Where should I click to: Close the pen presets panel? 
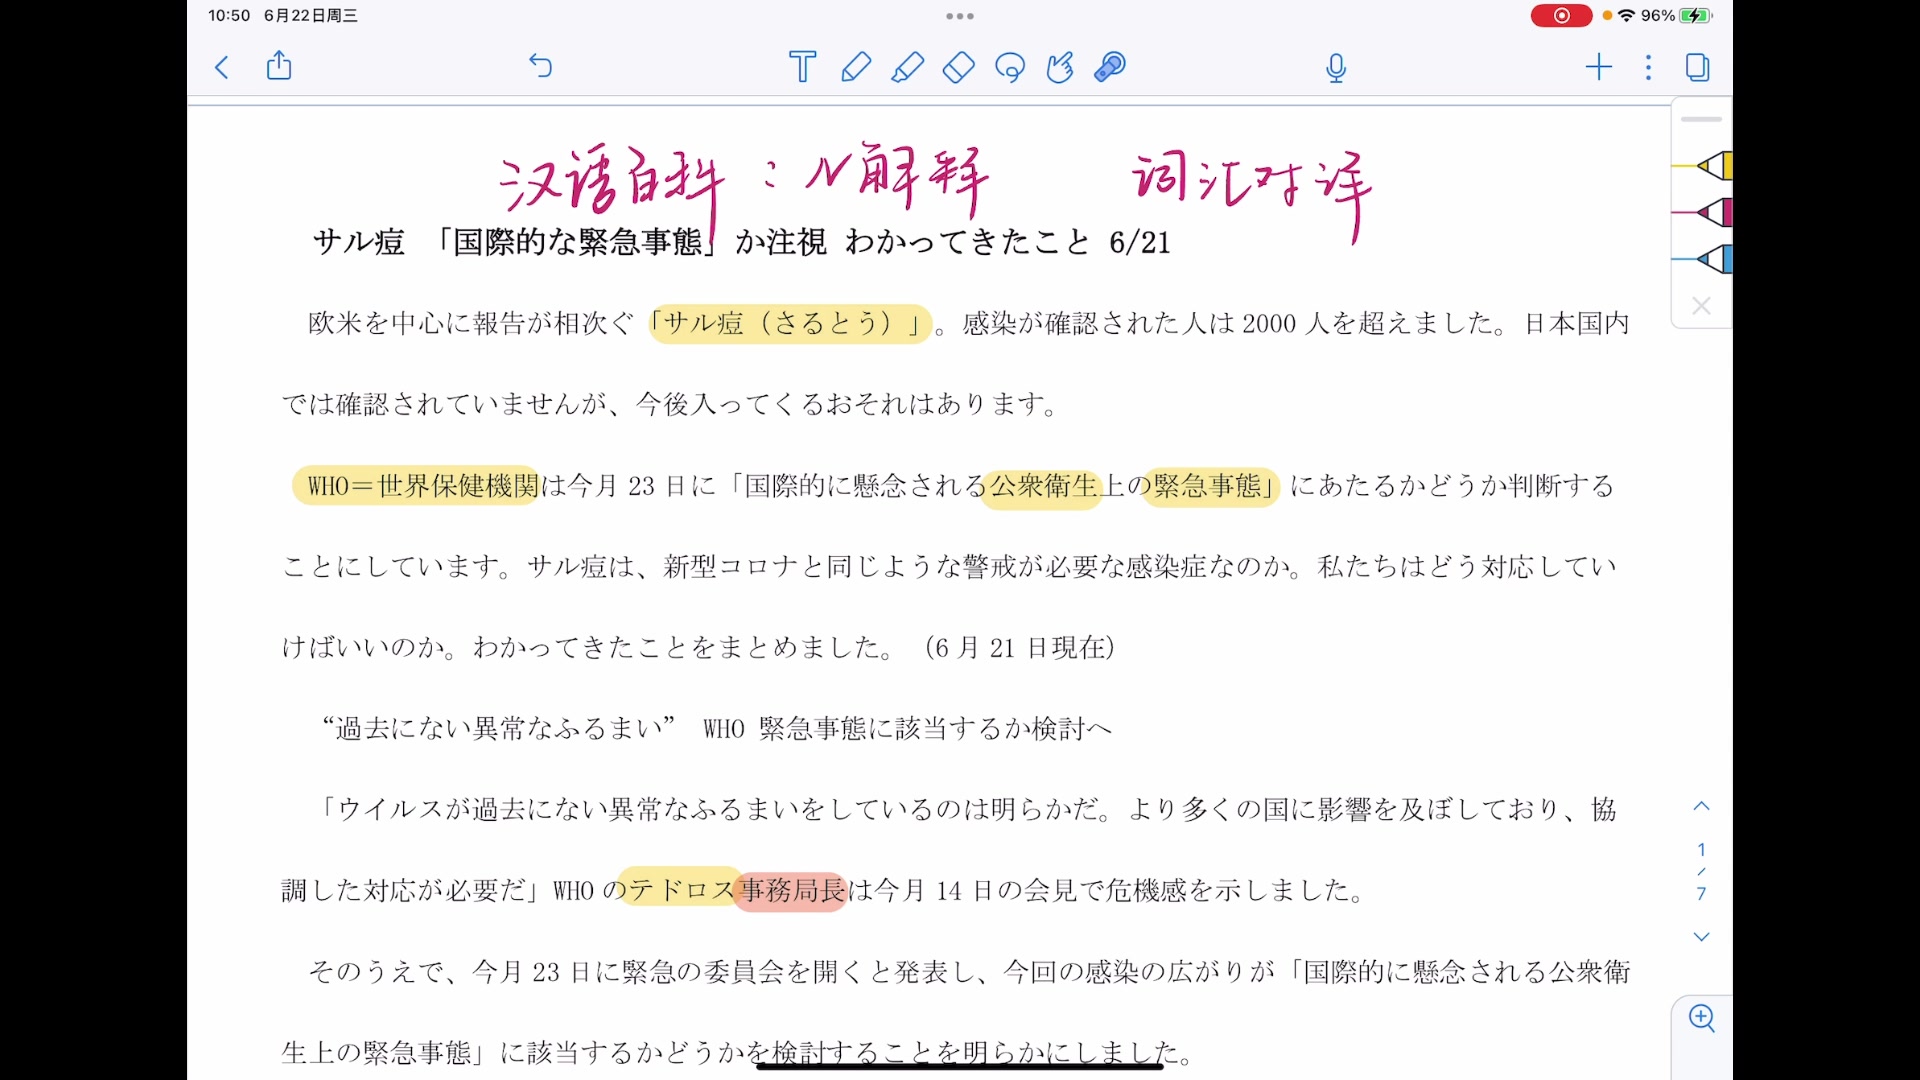tap(1701, 306)
